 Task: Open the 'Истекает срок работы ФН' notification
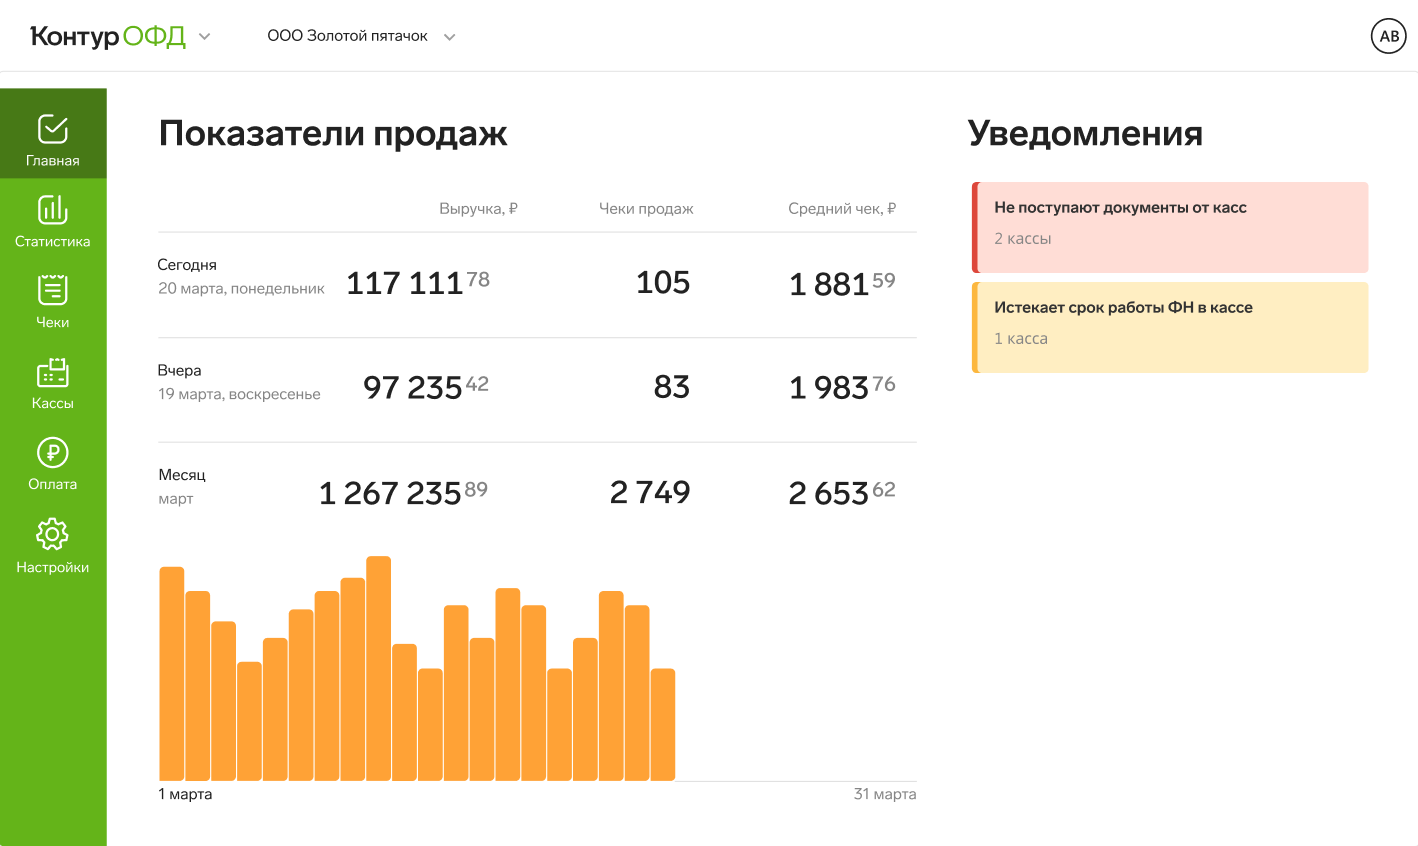[1170, 328]
